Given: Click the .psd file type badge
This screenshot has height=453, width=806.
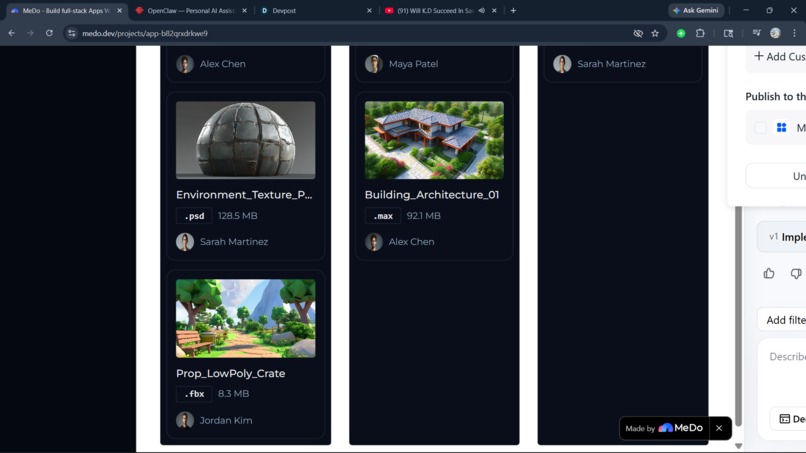Looking at the screenshot, I should (x=194, y=216).
